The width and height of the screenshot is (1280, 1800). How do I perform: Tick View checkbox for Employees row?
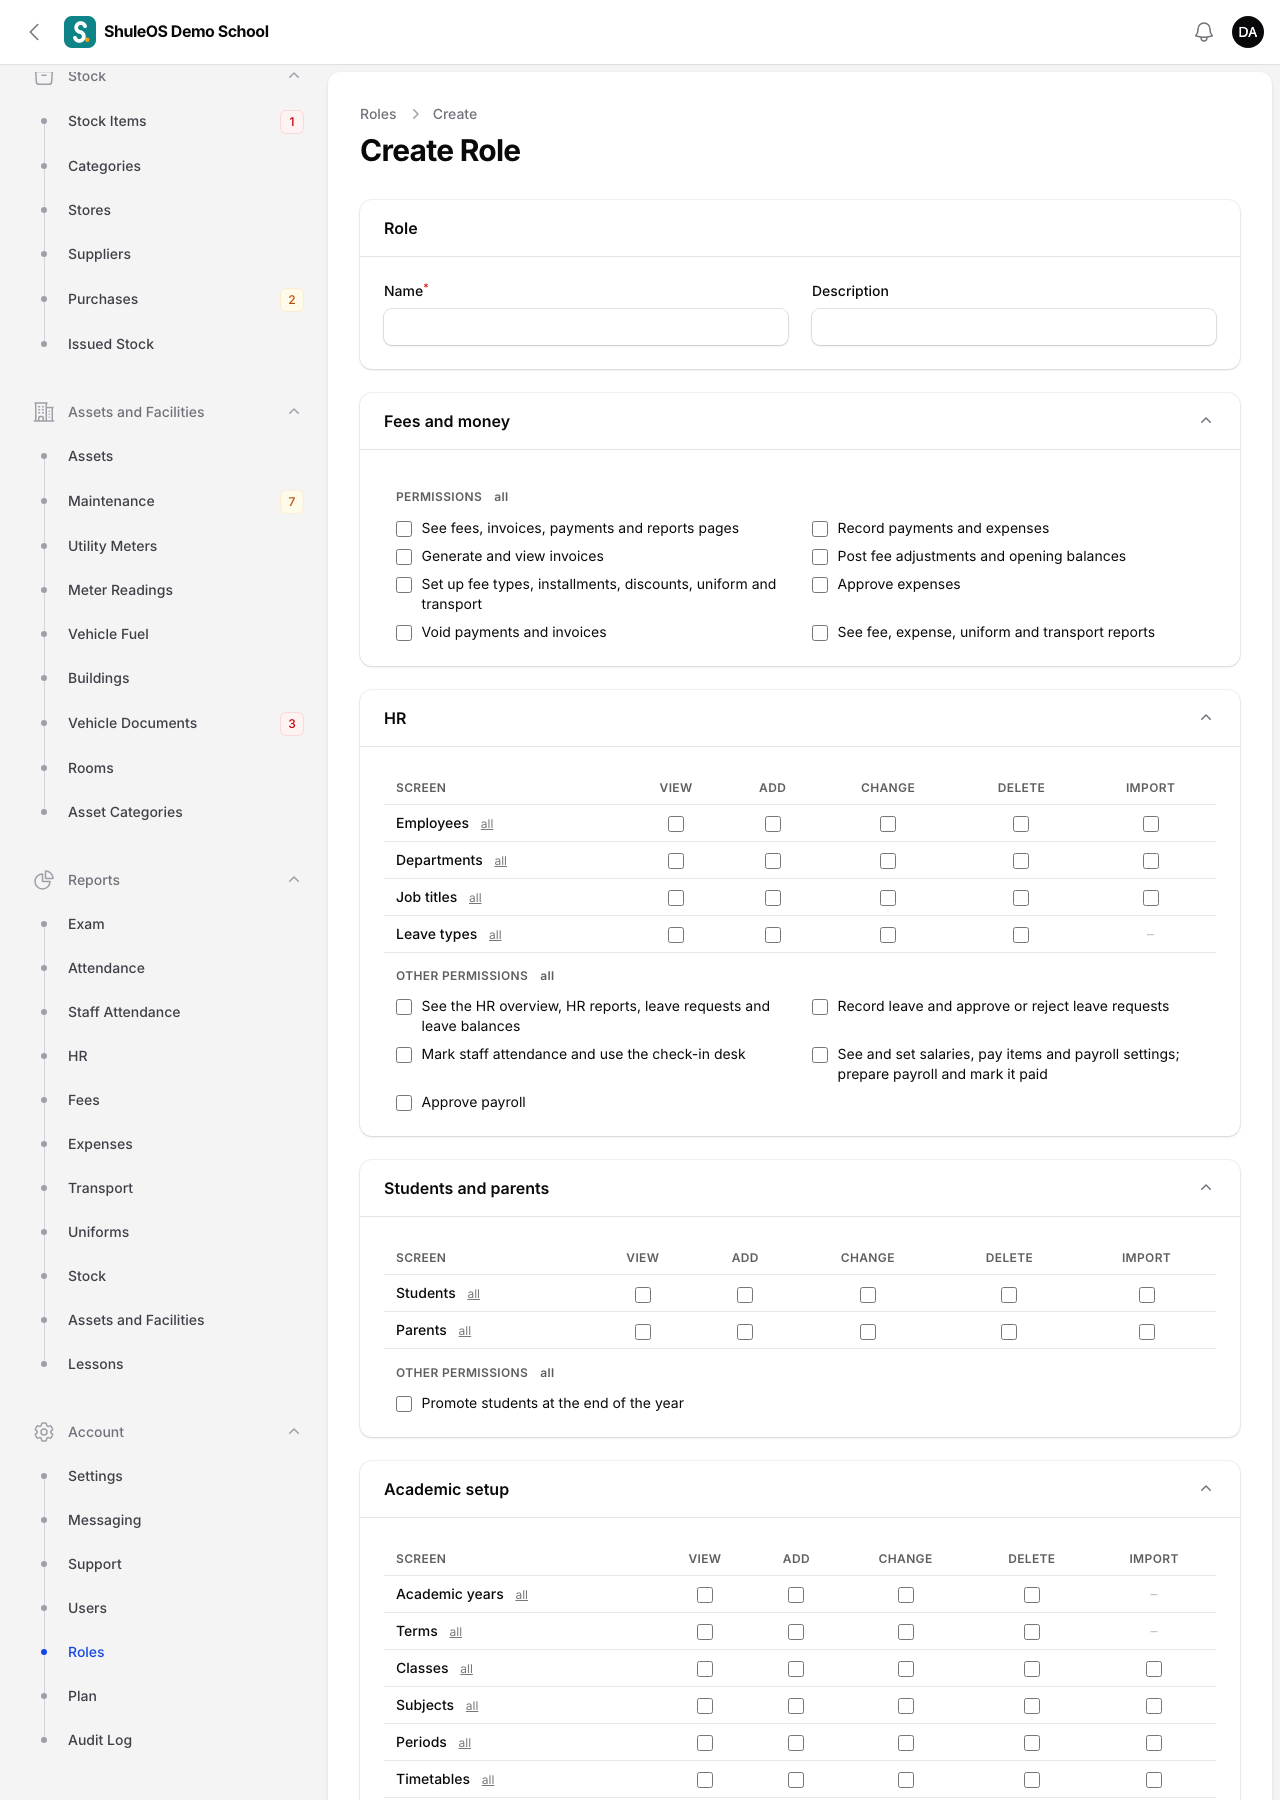coord(676,824)
